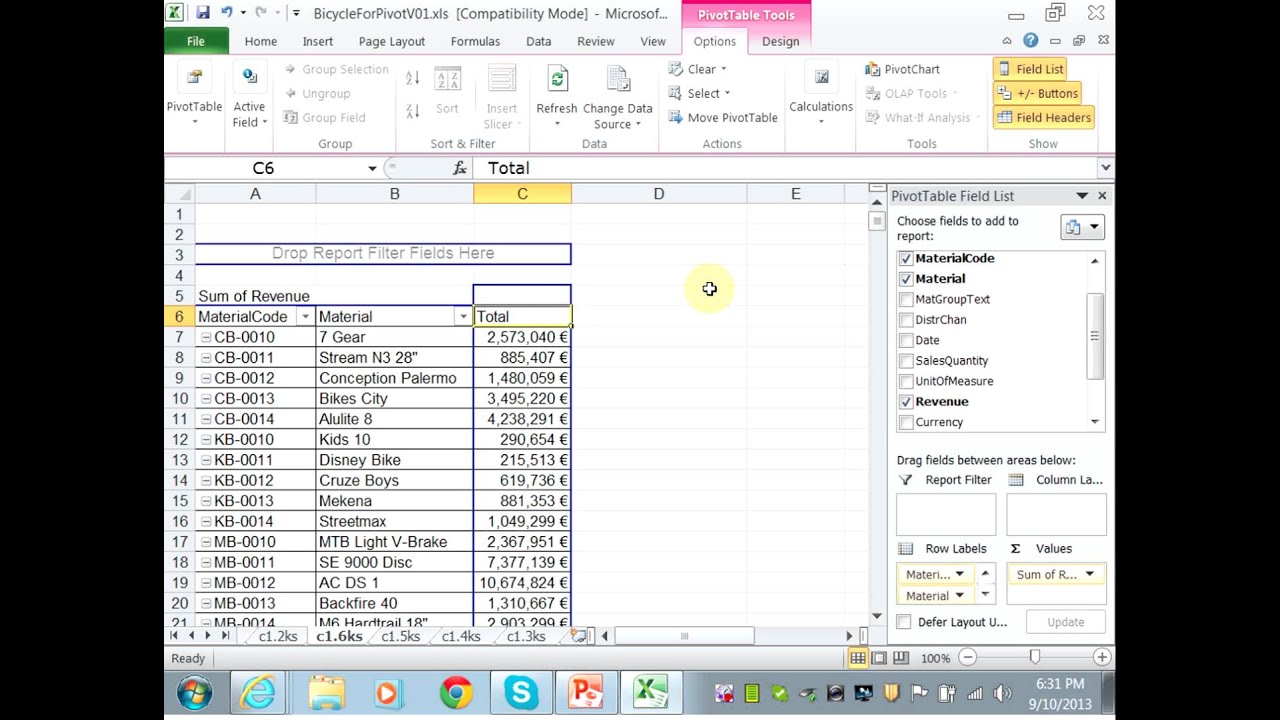The width and height of the screenshot is (1280, 720).
Task: Uncheck the MaterialCode field
Action: [x=906, y=258]
